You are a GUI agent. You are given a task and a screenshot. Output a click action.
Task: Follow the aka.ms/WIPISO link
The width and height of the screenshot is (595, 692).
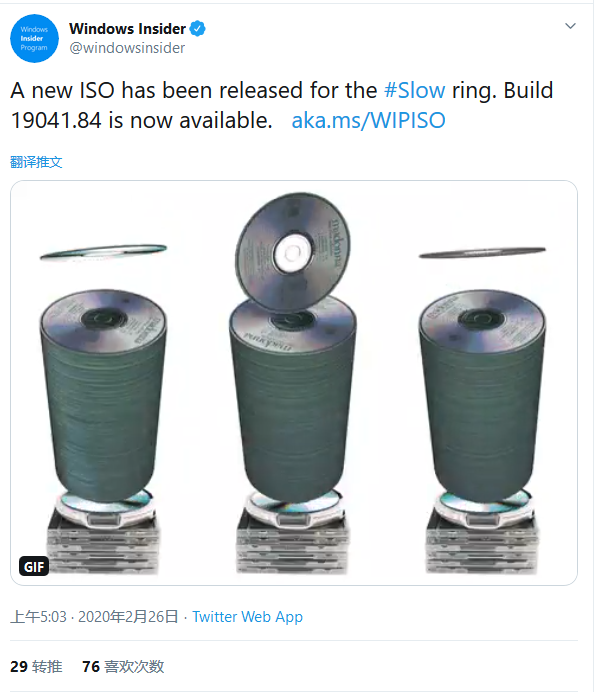click(368, 120)
